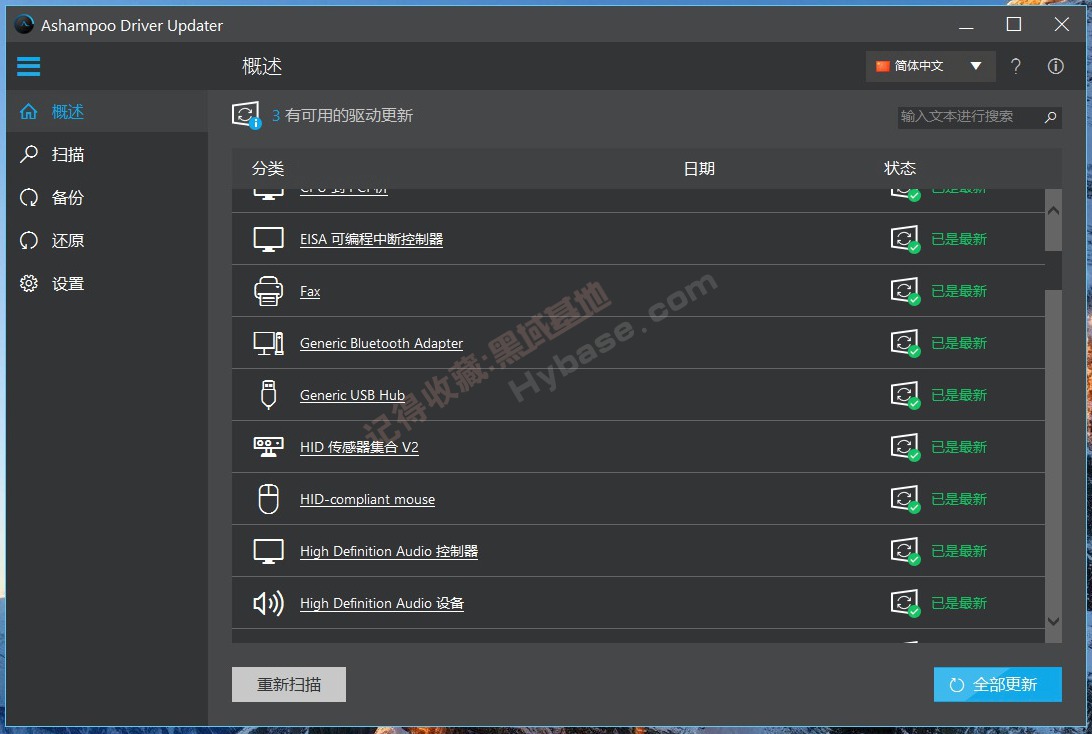The image size is (1092, 734).
Task: Click the USB plug icon of USB Hub row
Action: [x=268, y=395]
